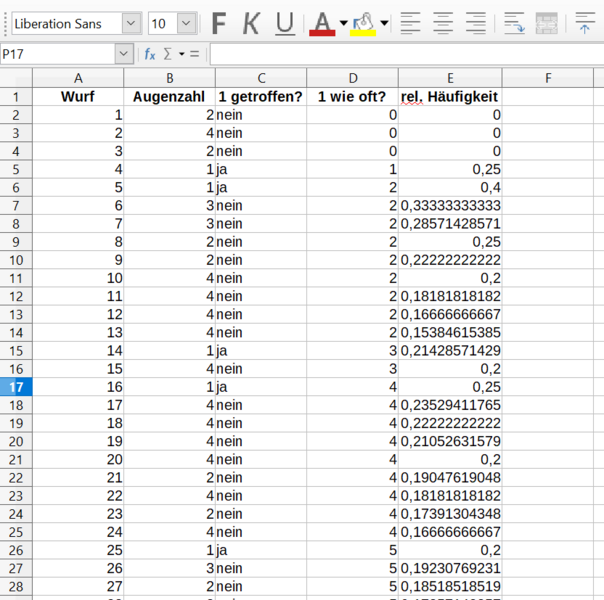Select column D header

click(x=352, y=78)
